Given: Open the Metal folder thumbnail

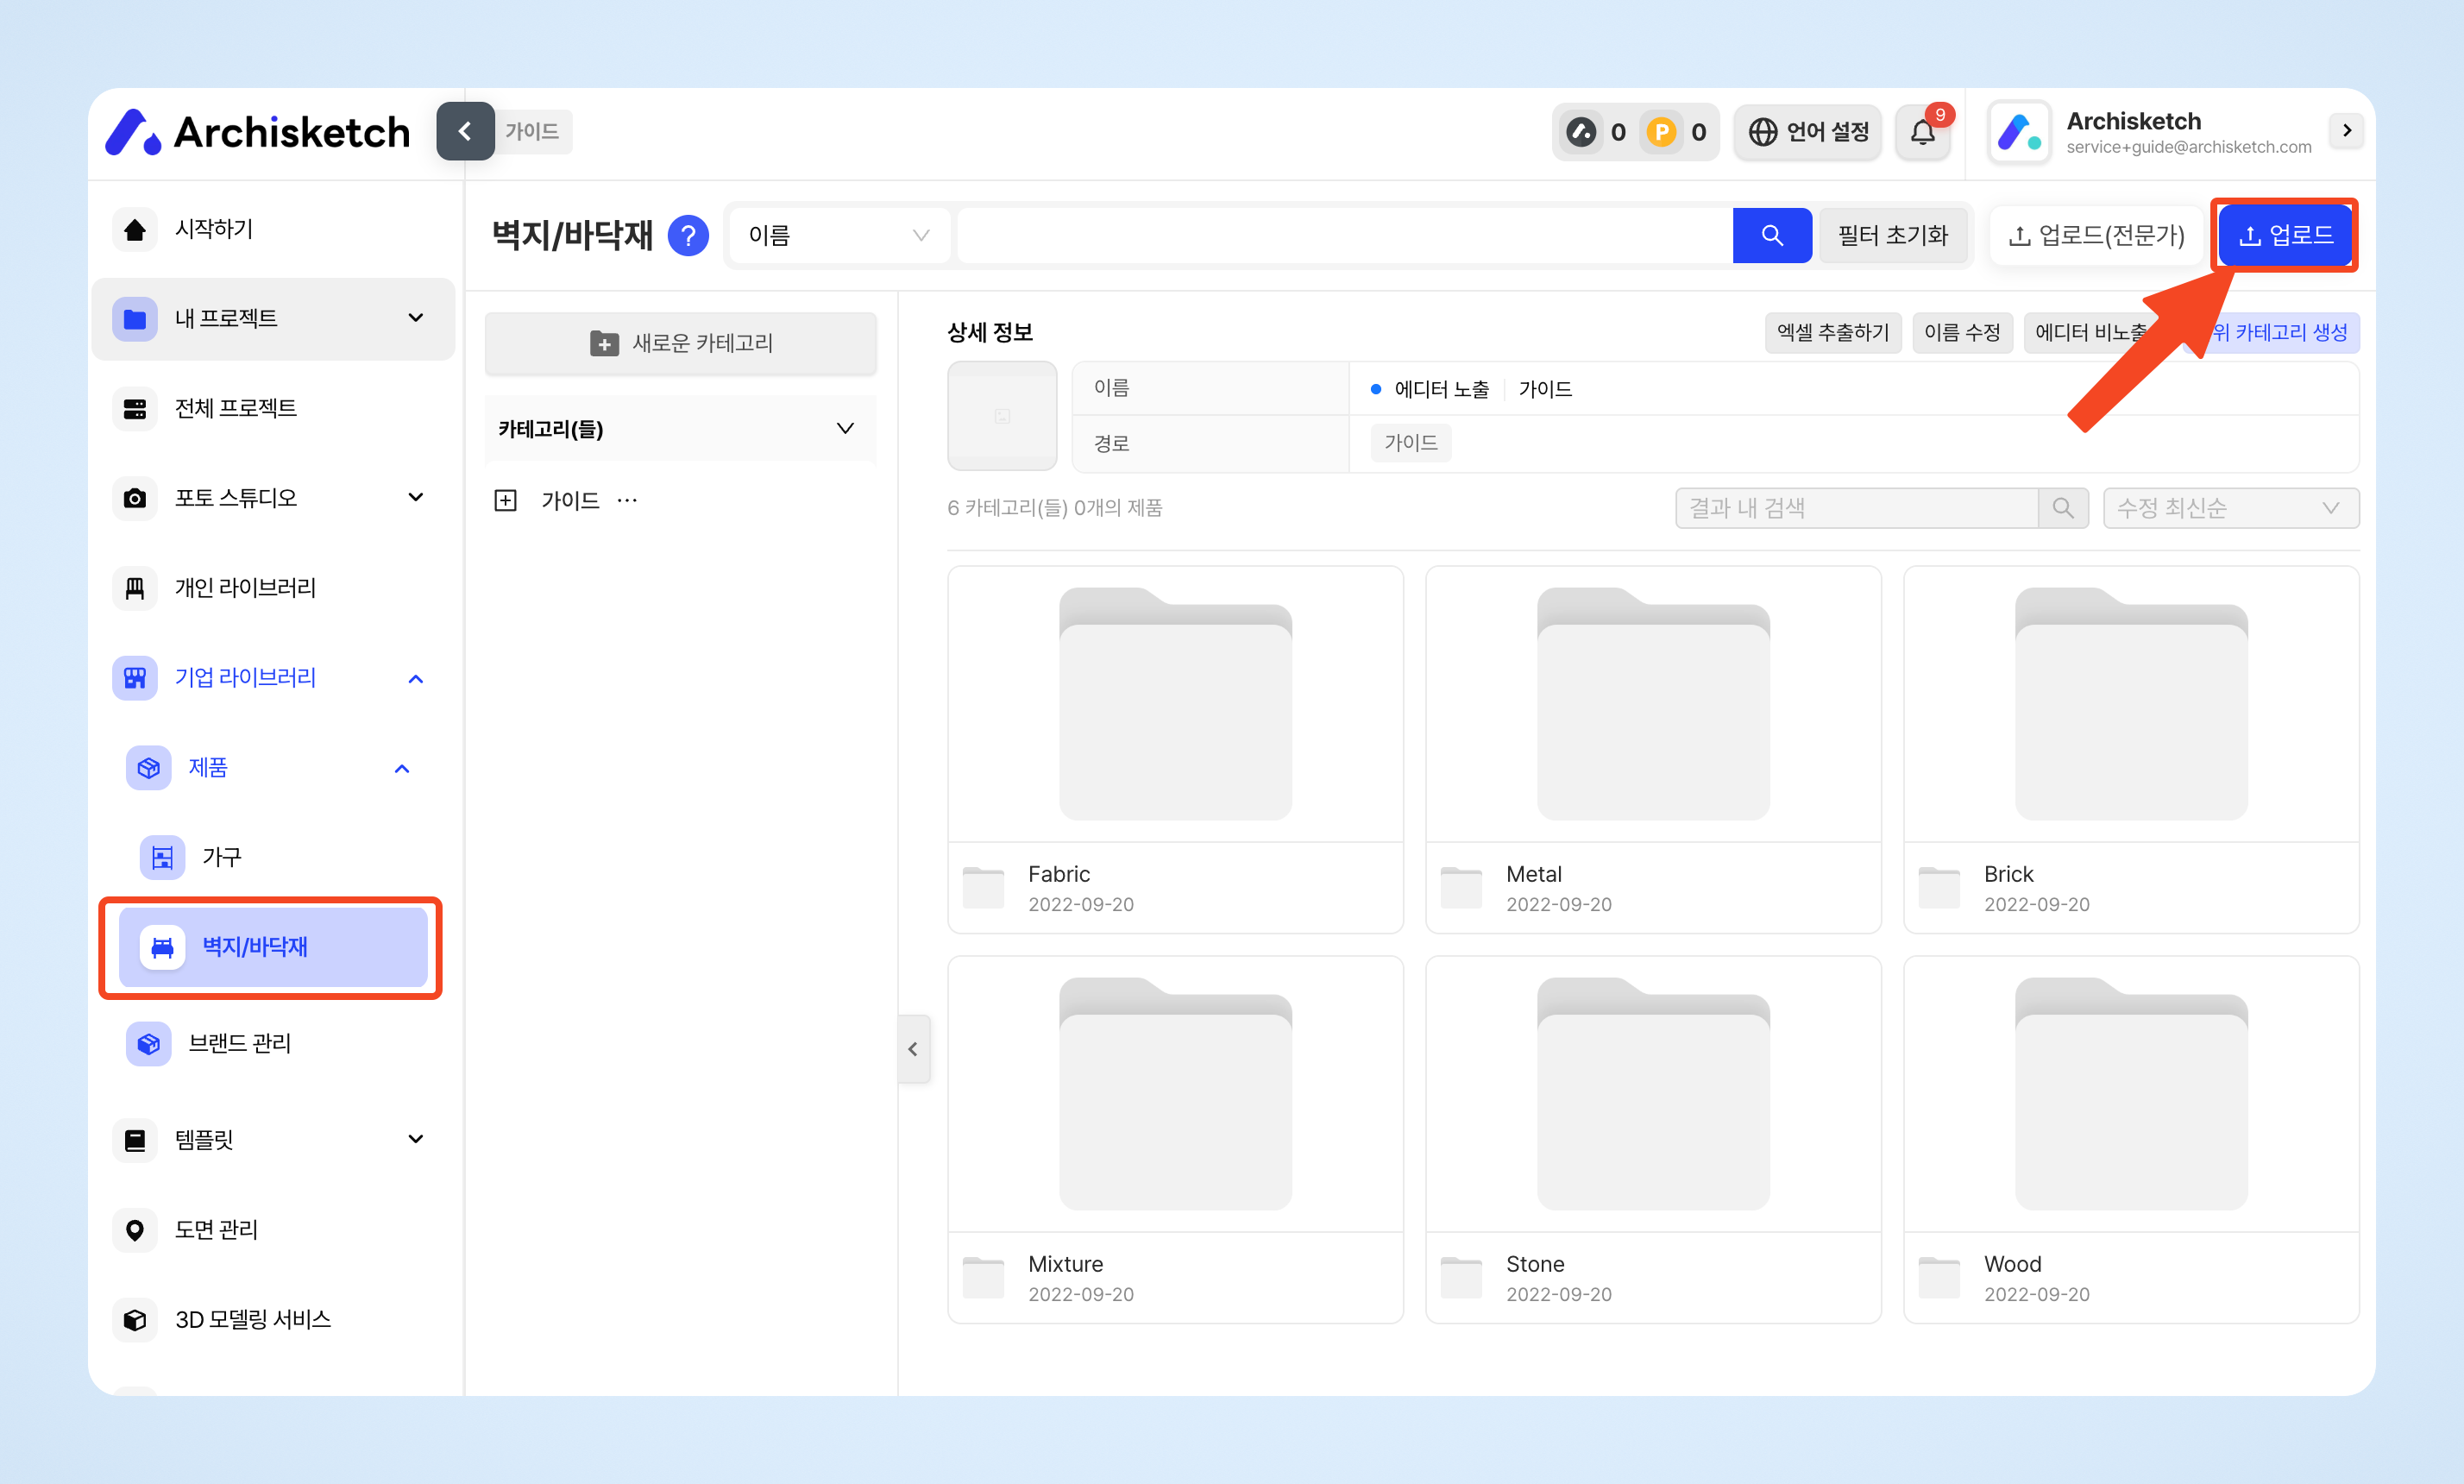Looking at the screenshot, I should click(x=1653, y=704).
